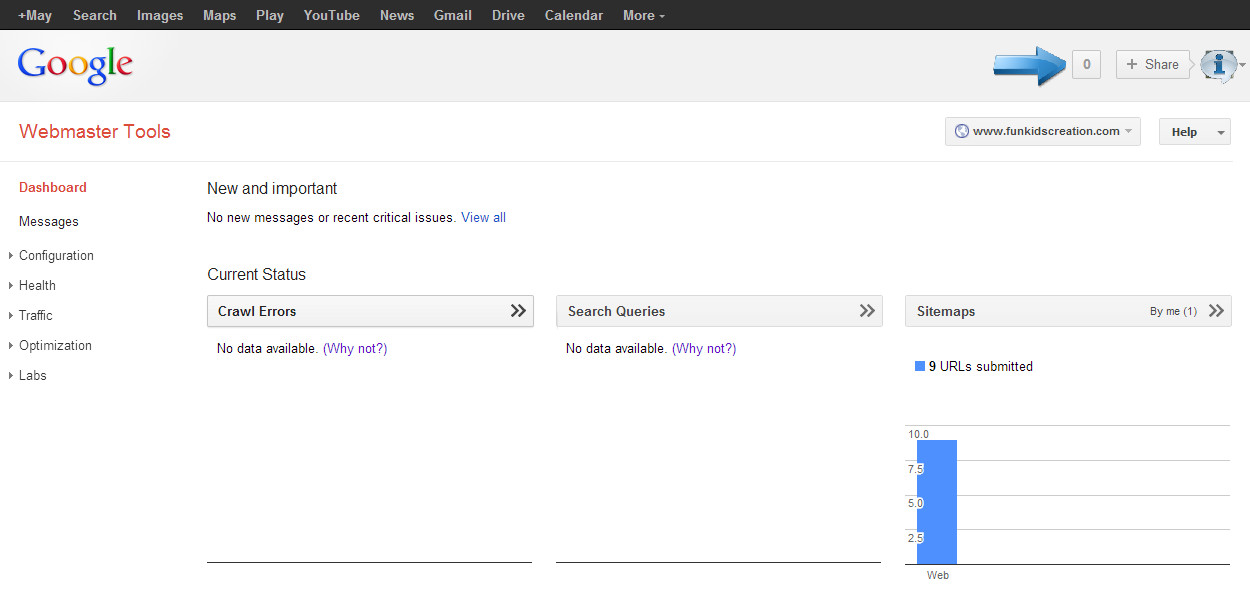This screenshot has width=1250, height=593.
Task: Click Why not? under Crawl Errors
Action: point(355,349)
